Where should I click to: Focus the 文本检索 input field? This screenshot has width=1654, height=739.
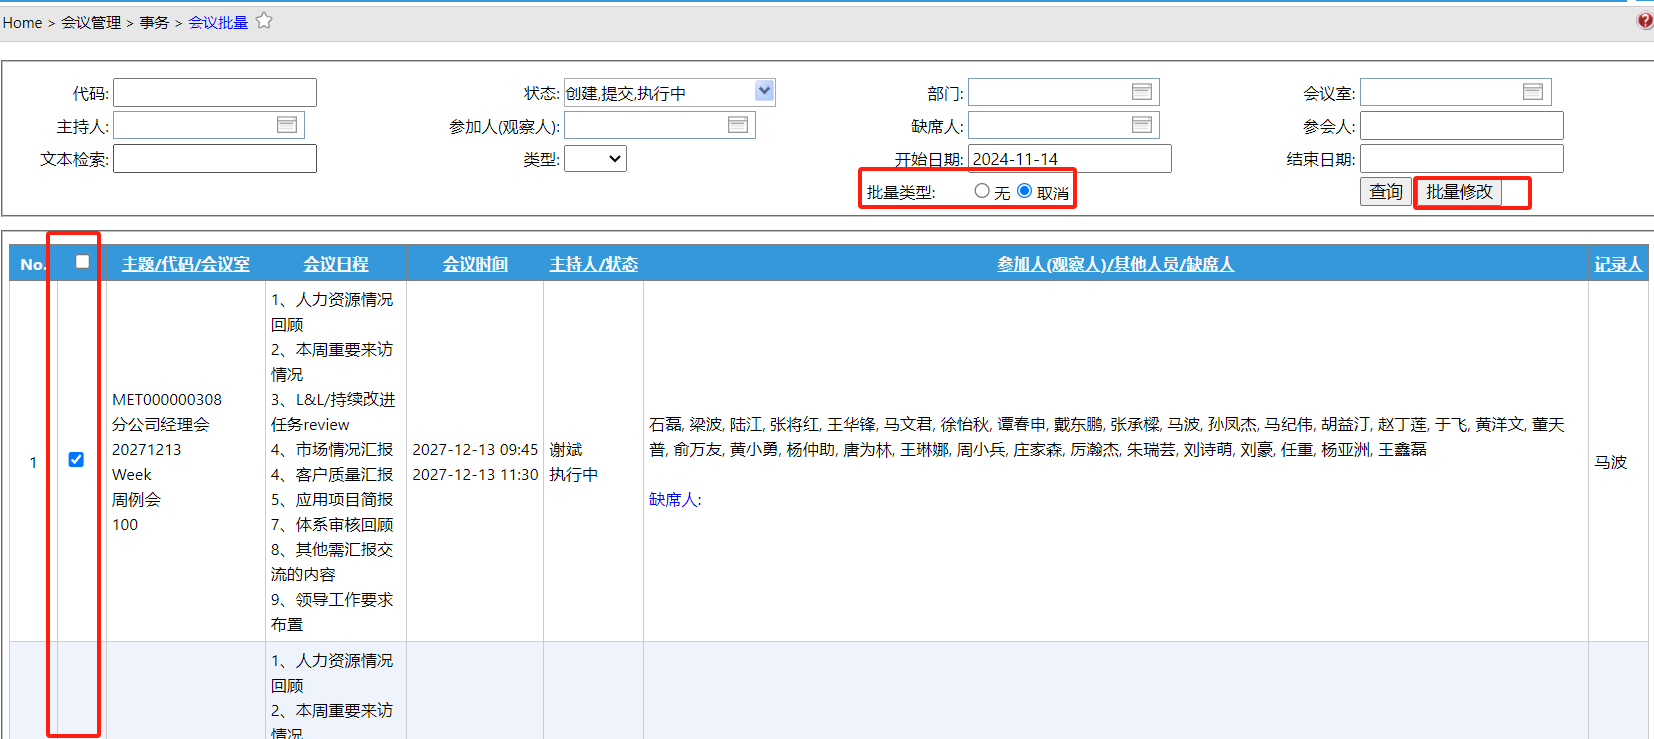point(215,158)
